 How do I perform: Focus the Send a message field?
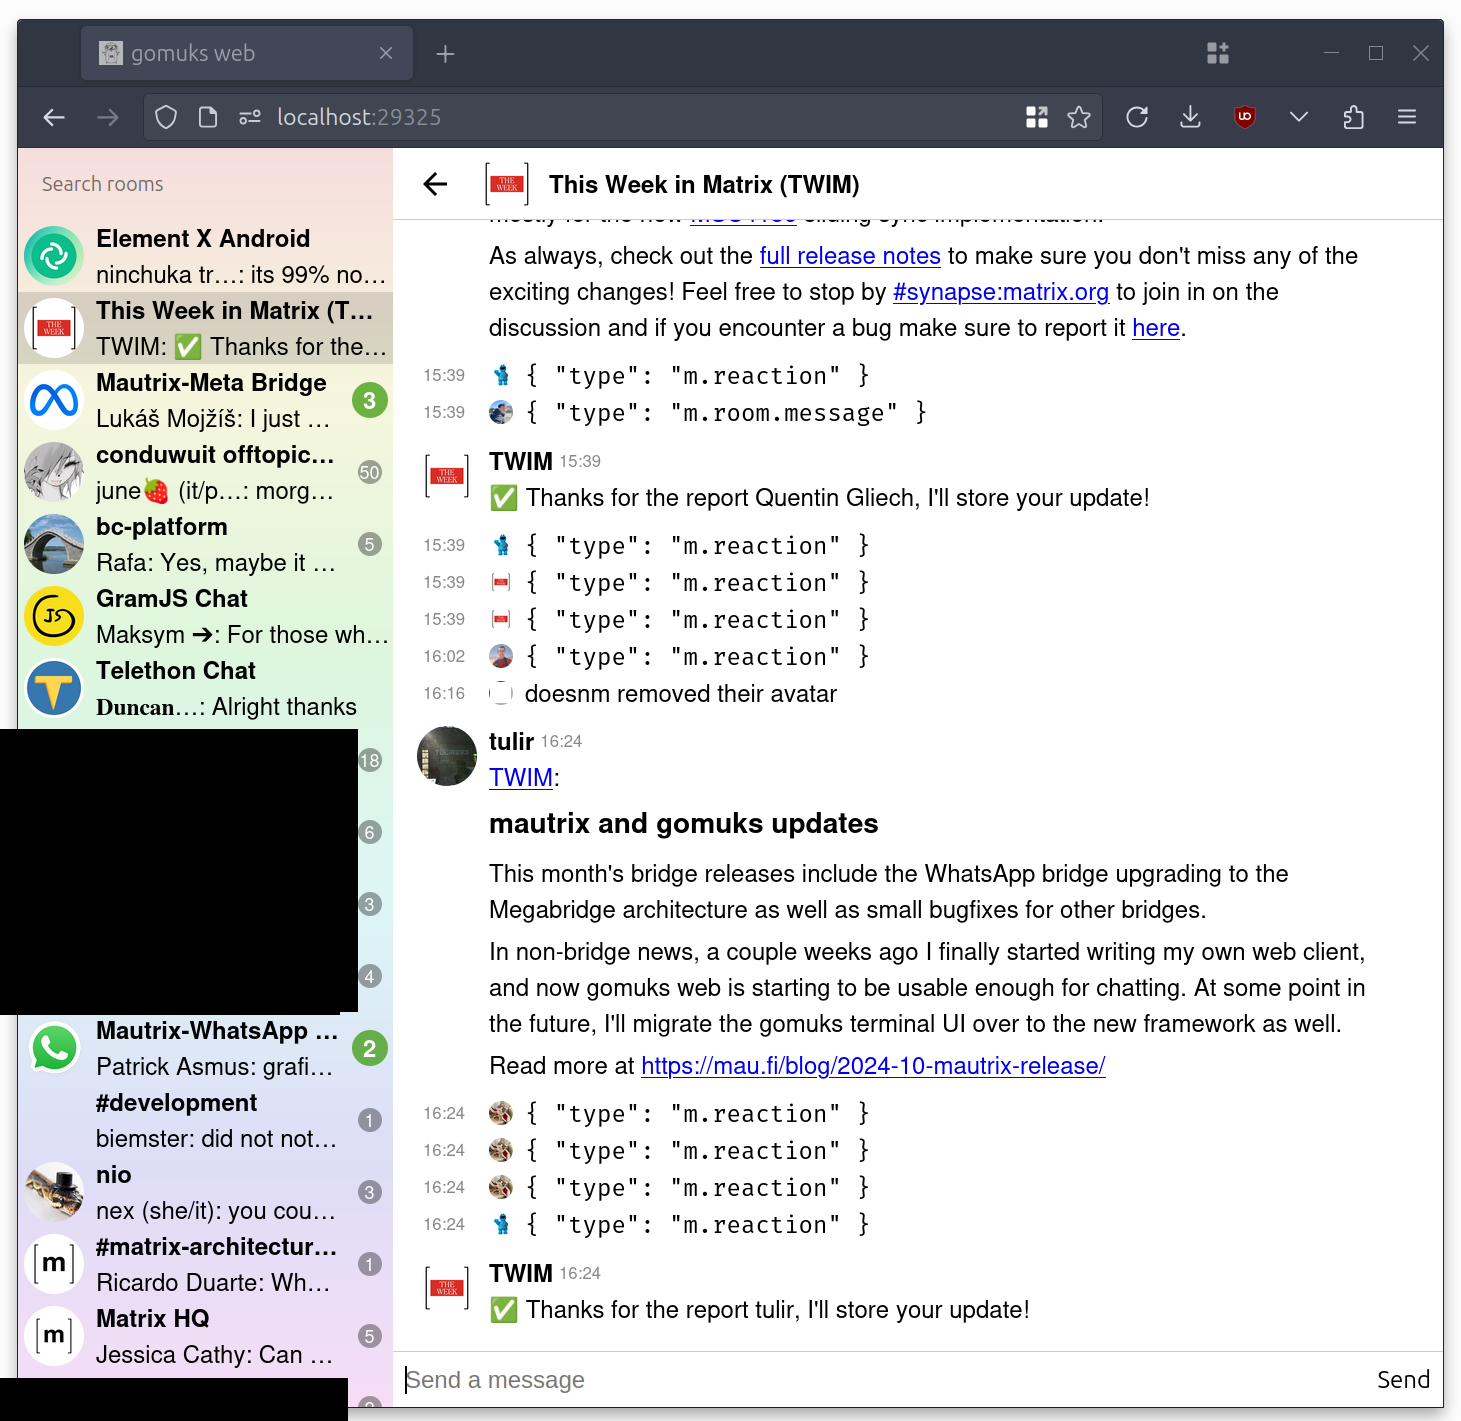pos(880,1380)
